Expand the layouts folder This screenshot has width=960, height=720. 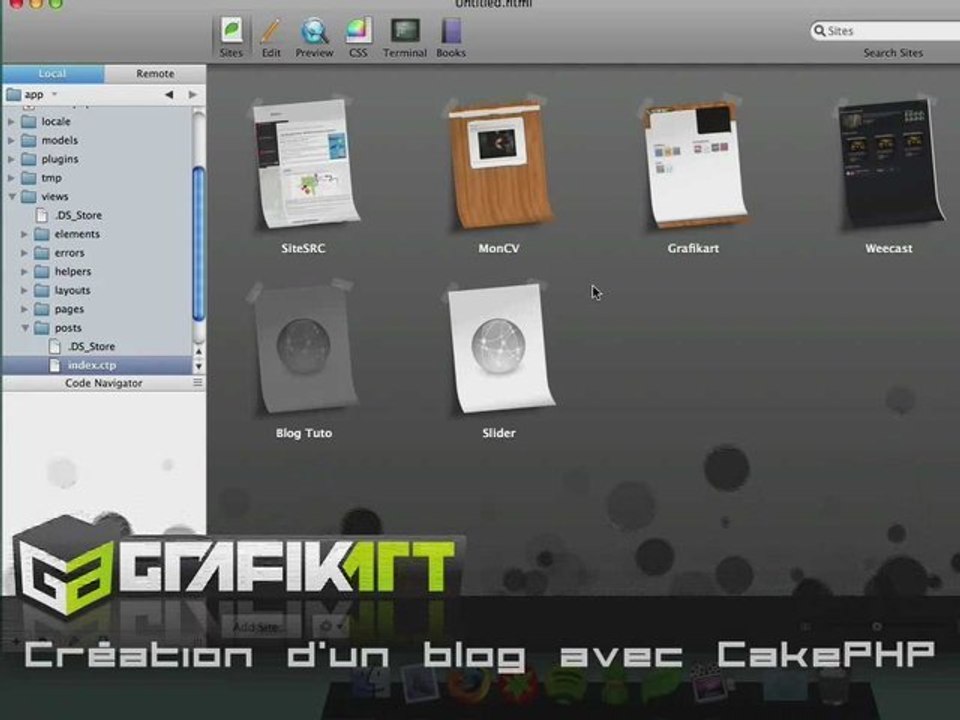[24, 290]
